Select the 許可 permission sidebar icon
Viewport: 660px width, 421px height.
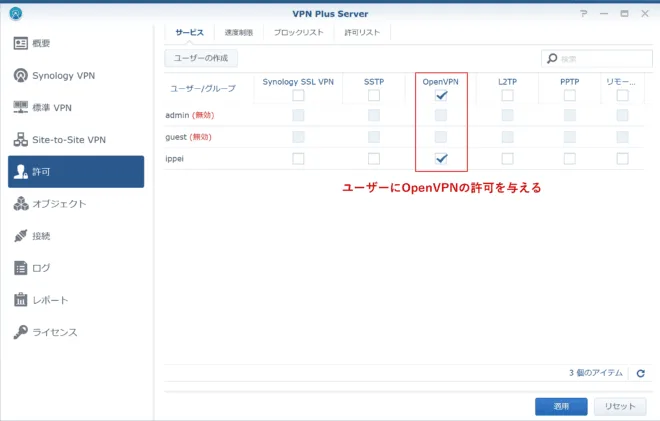21,171
